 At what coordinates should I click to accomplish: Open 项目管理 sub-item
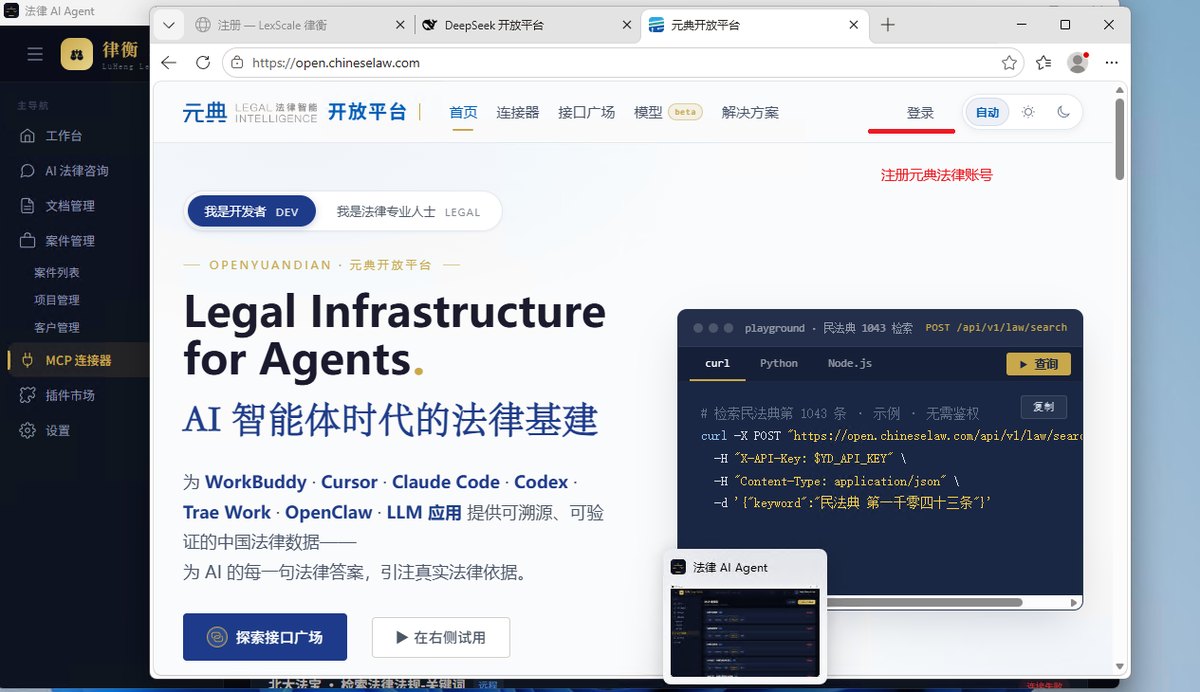point(57,300)
